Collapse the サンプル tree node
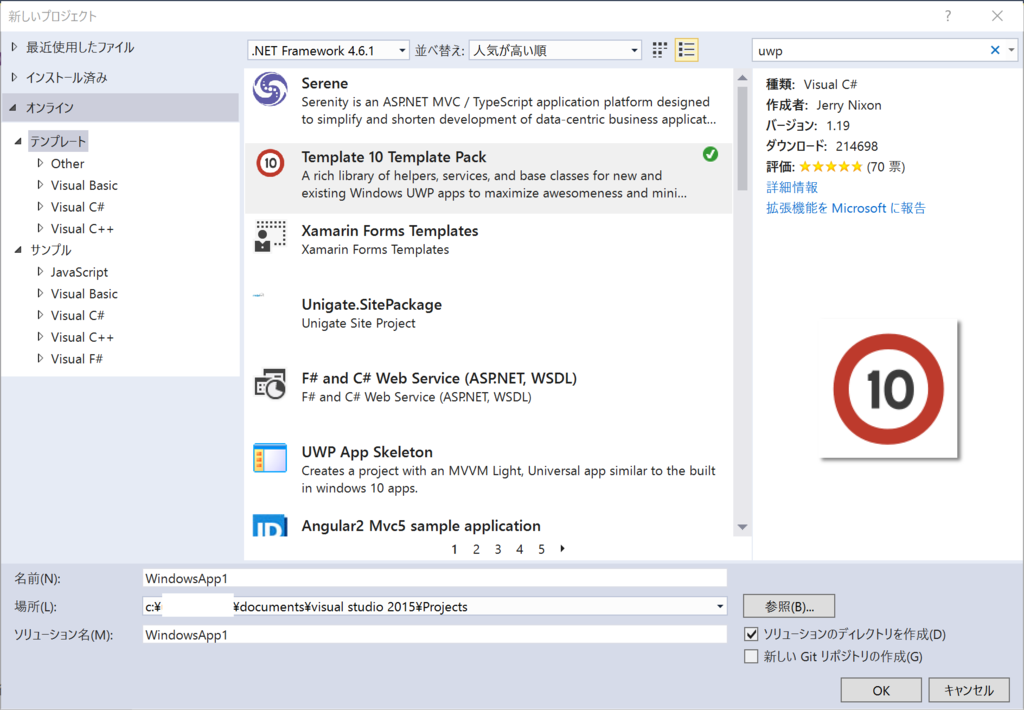The height and width of the screenshot is (710, 1024). coord(18,250)
